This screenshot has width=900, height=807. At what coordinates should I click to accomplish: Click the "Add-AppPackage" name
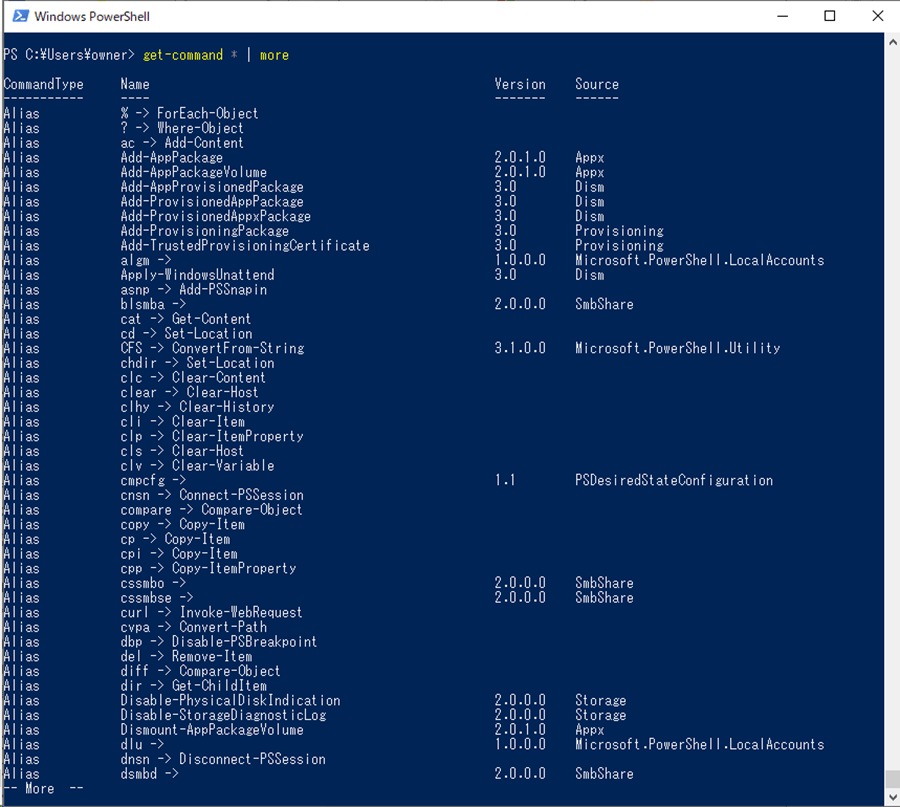point(172,158)
